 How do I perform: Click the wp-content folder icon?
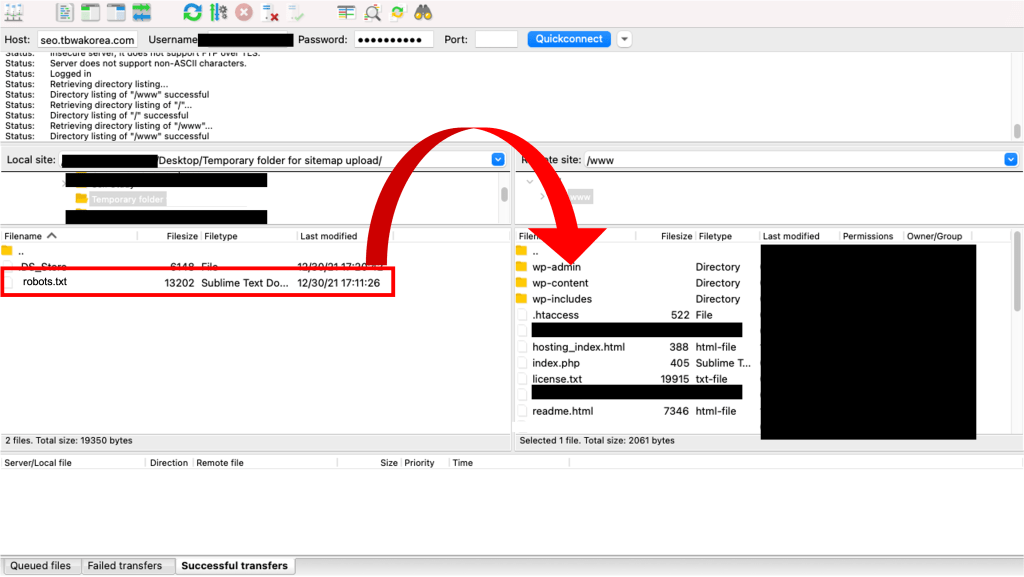click(x=521, y=283)
